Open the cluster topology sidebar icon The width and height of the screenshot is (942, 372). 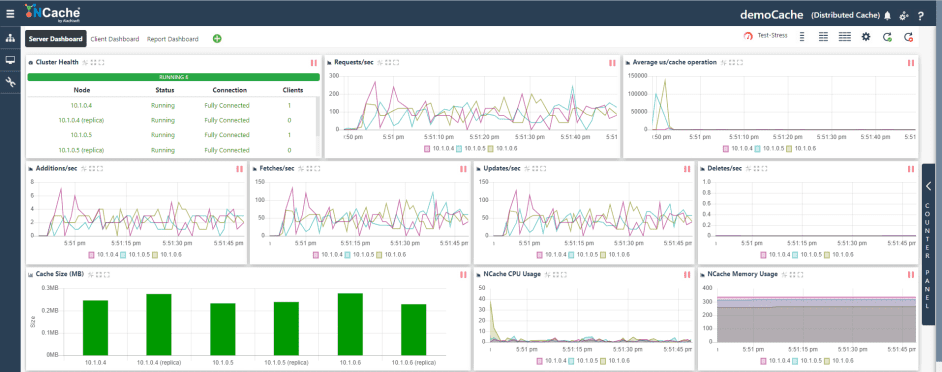10,38
